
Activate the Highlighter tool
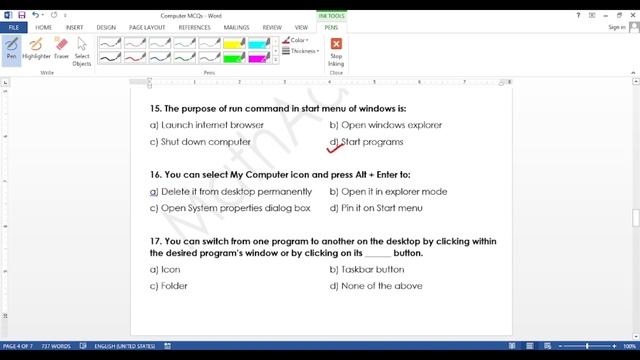pos(36,49)
